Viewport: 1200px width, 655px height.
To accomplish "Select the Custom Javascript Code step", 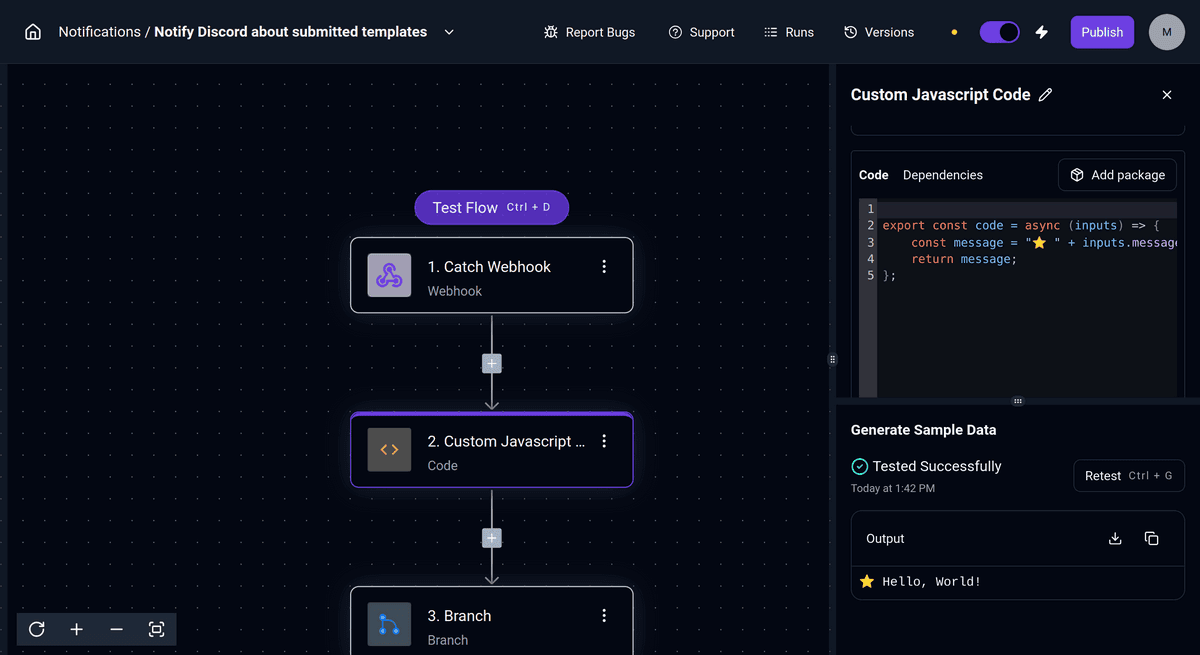I will 492,450.
